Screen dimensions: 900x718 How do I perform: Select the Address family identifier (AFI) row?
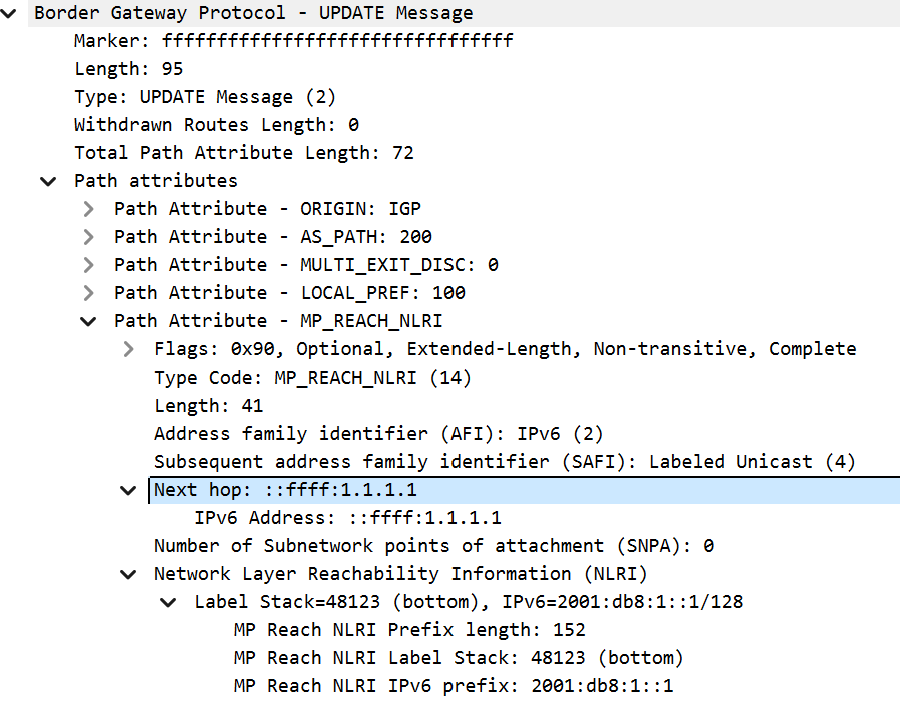(x=378, y=434)
